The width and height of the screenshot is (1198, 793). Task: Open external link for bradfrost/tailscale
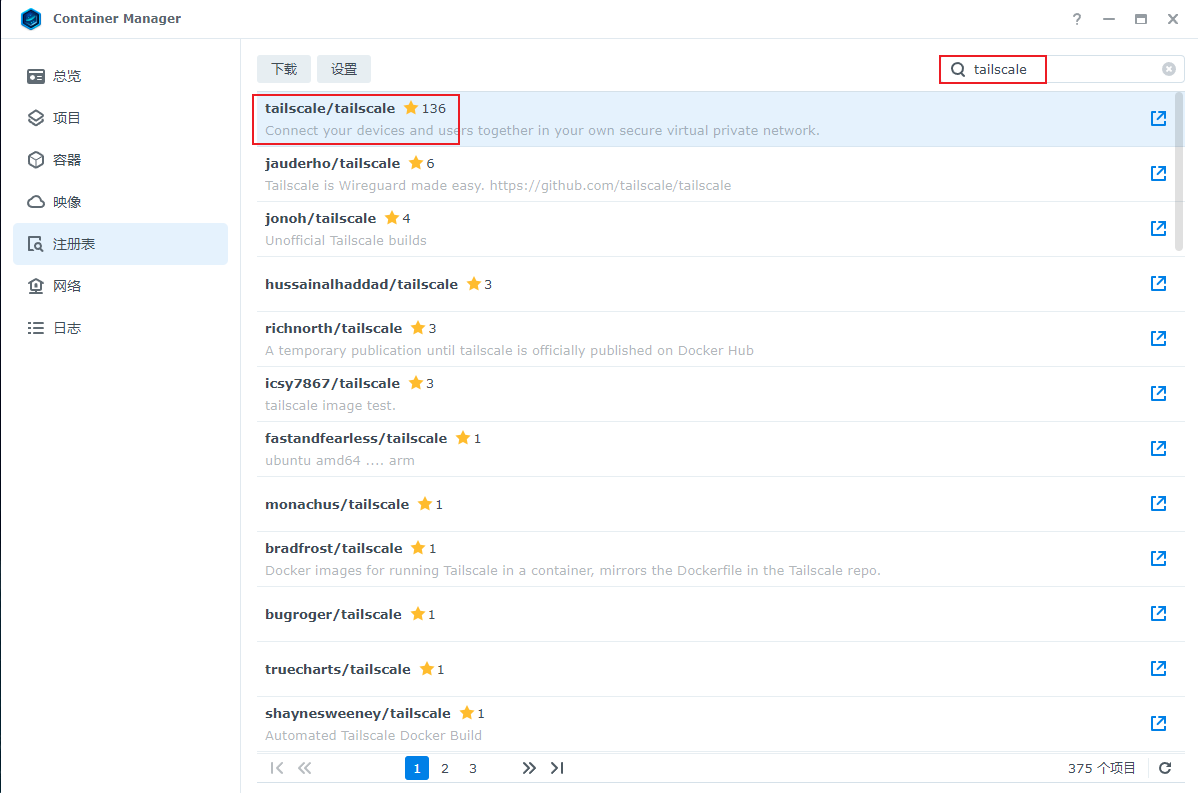(1158, 558)
